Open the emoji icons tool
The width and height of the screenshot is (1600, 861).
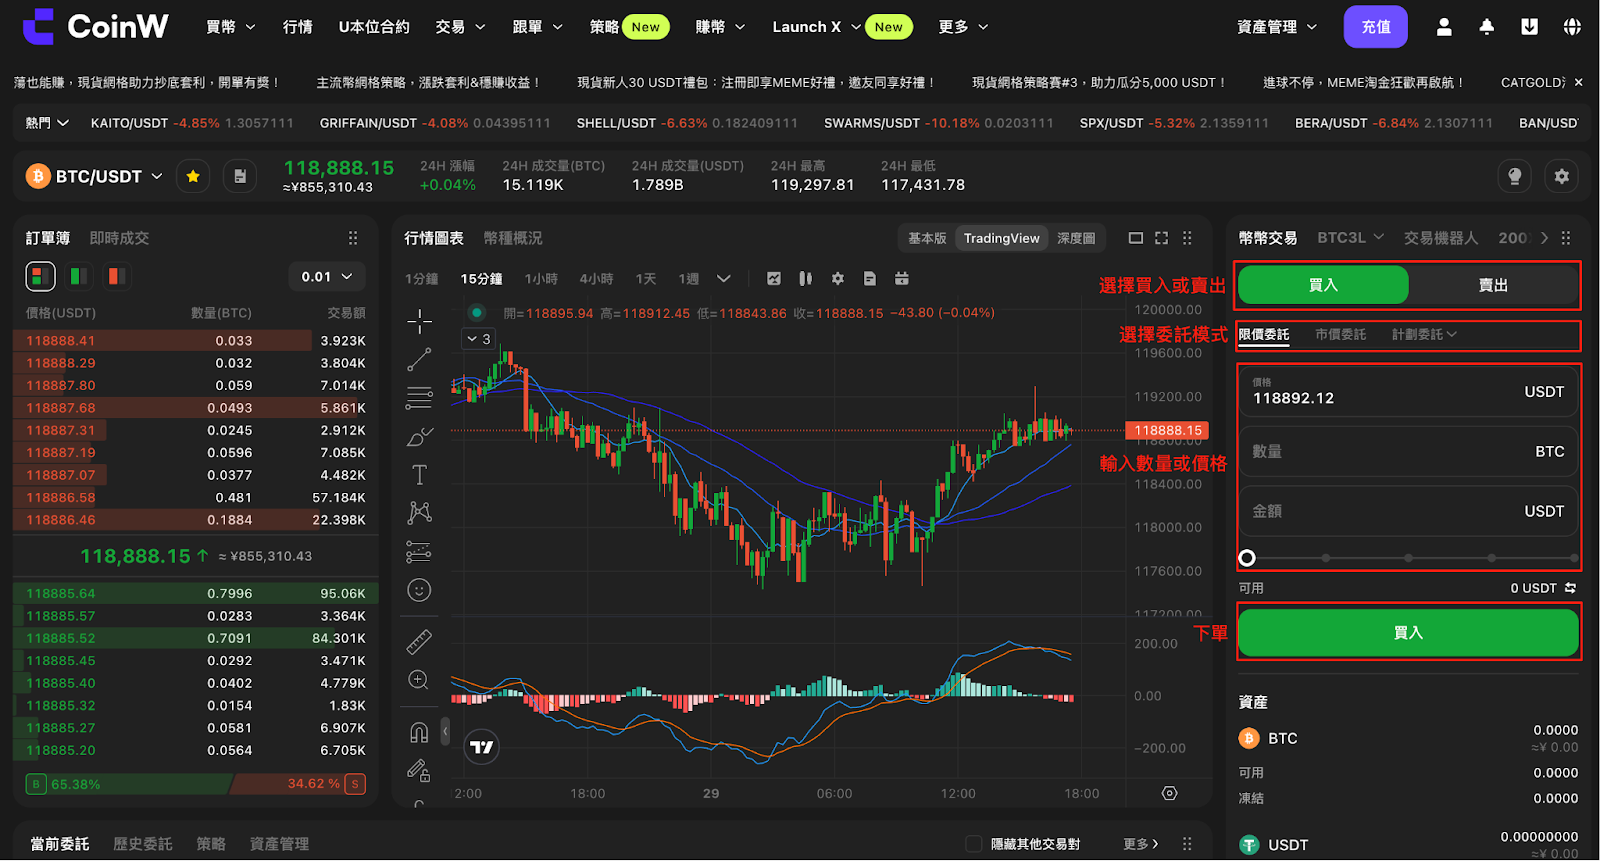tap(420, 590)
